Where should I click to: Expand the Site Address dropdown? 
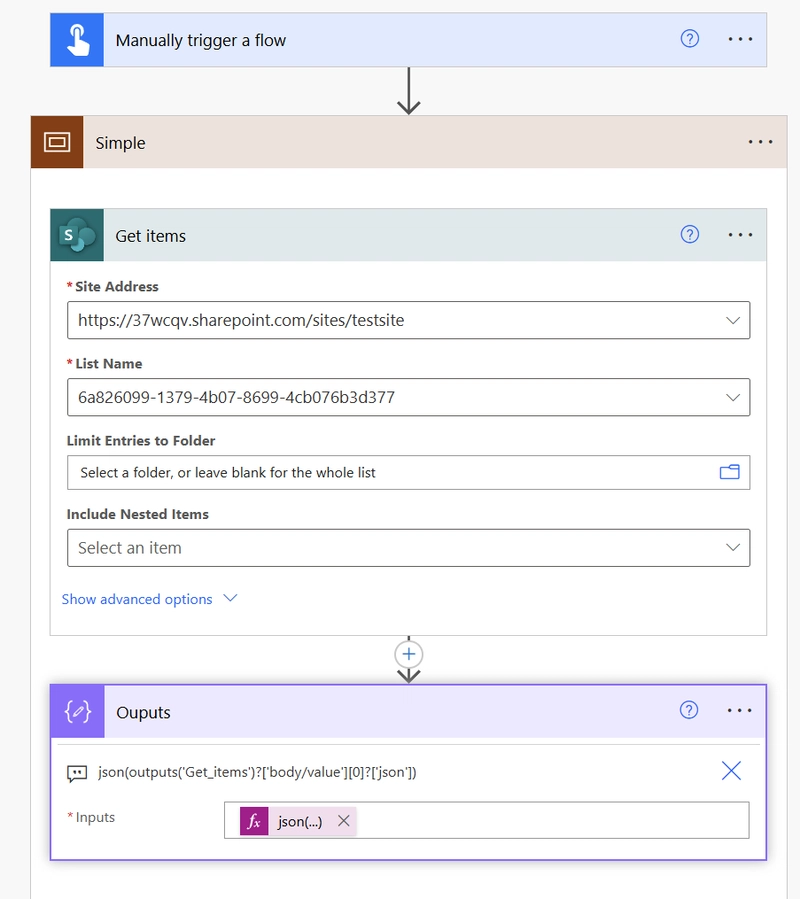click(732, 320)
